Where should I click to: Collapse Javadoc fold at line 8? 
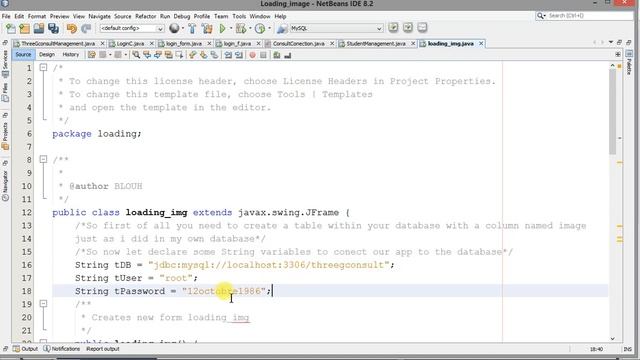(43, 159)
